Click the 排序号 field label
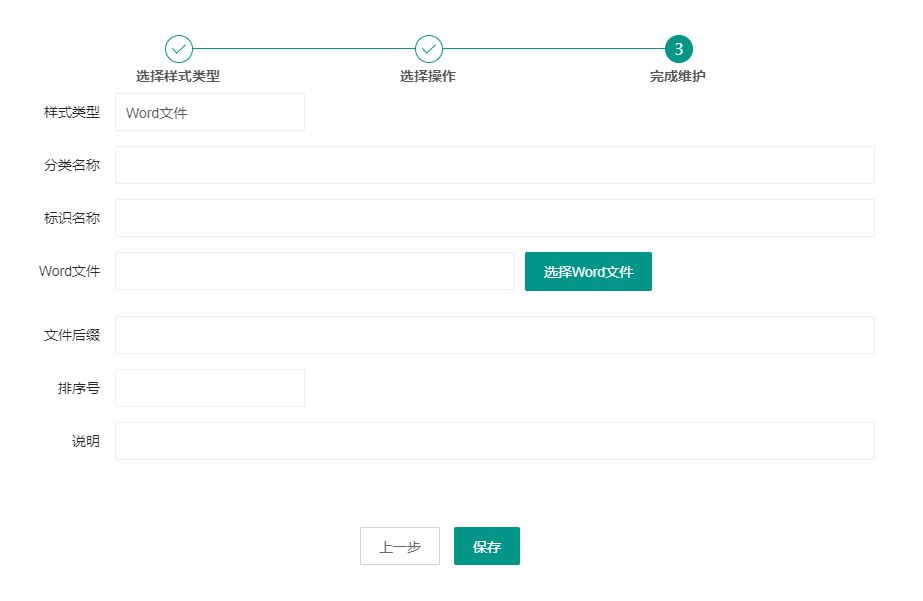 [x=79, y=389]
